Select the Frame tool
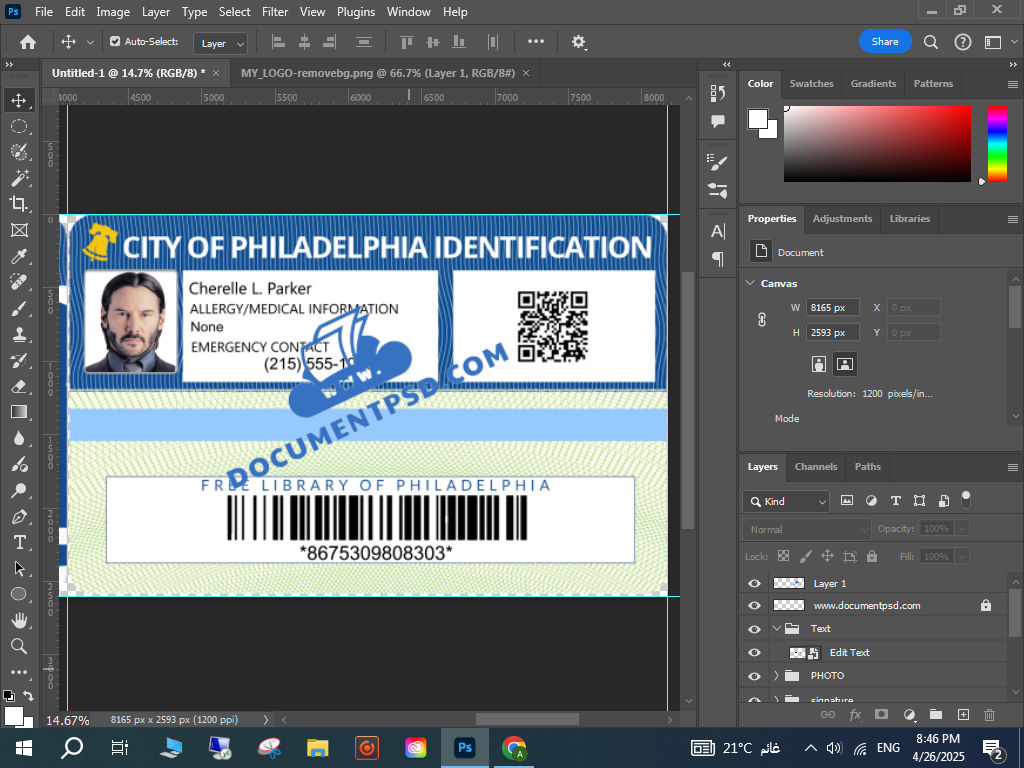Image resolution: width=1024 pixels, height=768 pixels. [19, 230]
